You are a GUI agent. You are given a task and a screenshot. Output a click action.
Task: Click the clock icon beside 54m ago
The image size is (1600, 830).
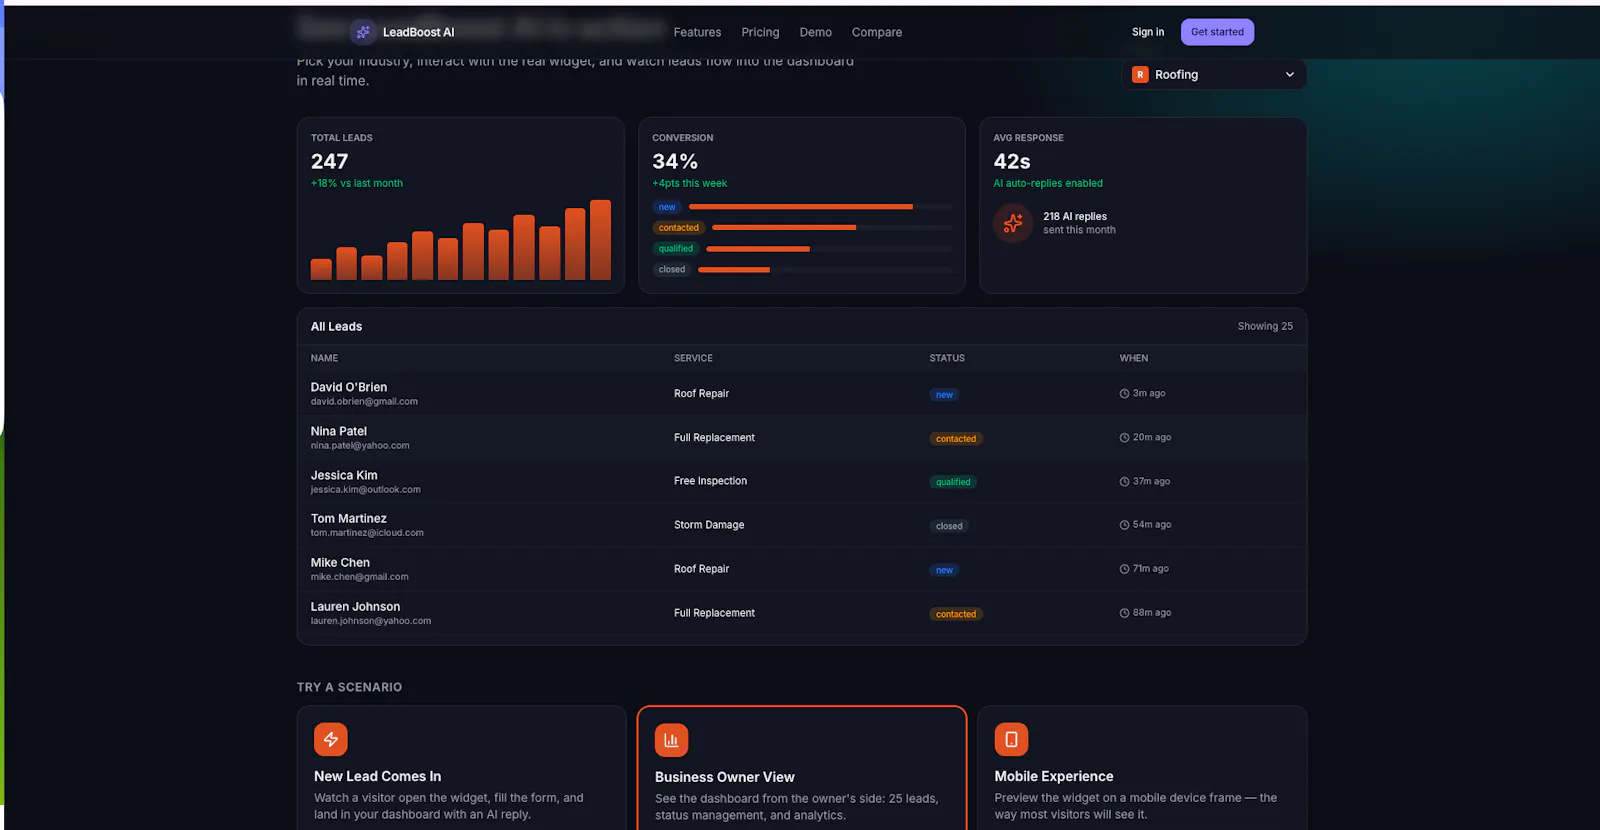pos(1124,525)
